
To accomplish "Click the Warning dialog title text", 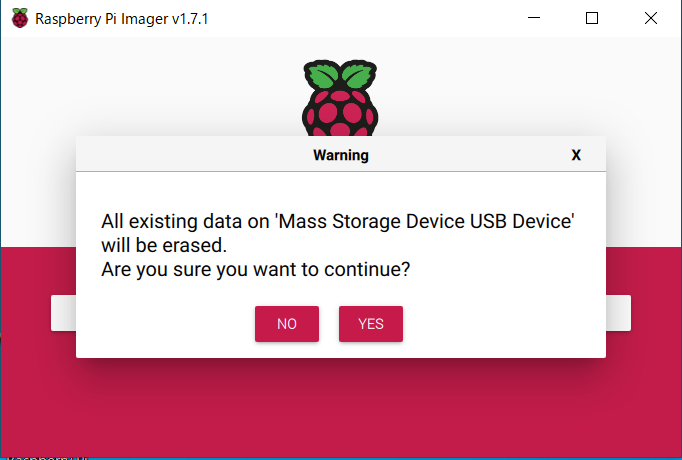I will (x=341, y=155).
